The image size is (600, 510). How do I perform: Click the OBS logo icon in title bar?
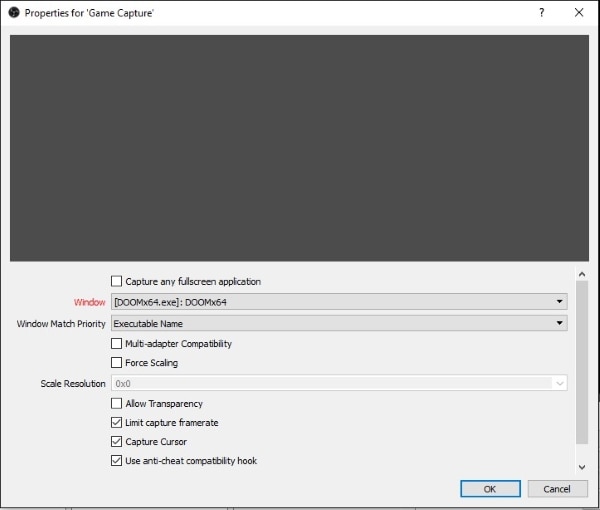[x=14, y=13]
